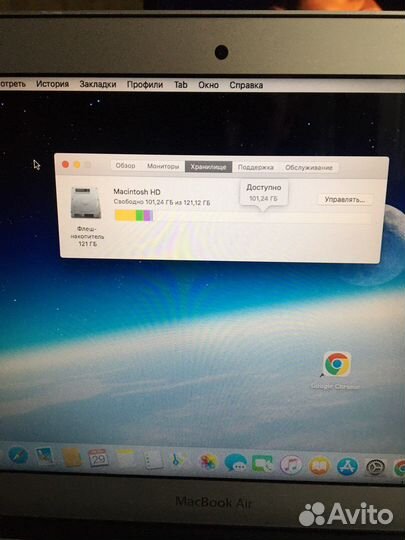Open iBooks from the Dock
Image resolution: width=405 pixels, height=540 pixels.
(319, 466)
